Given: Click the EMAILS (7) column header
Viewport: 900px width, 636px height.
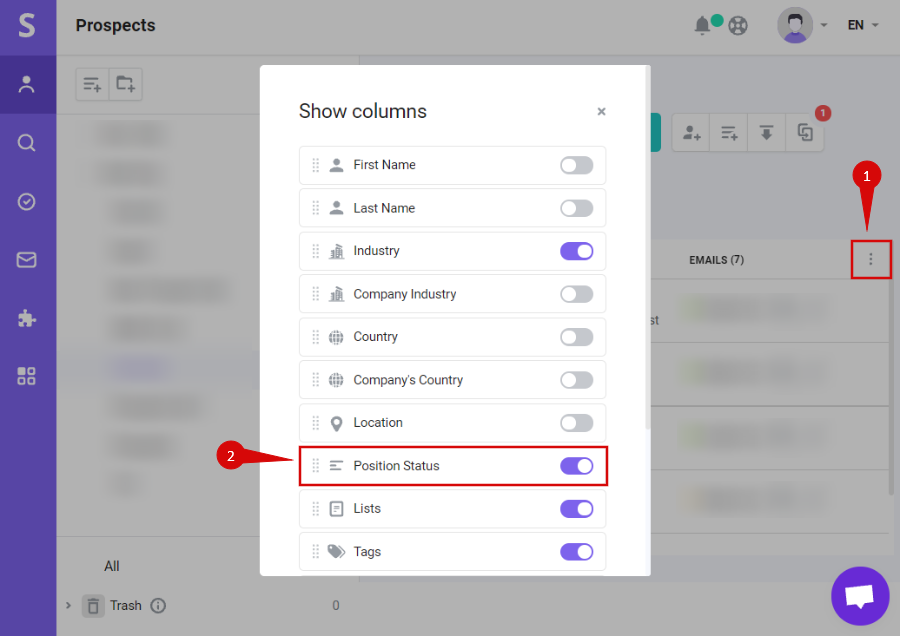Looking at the screenshot, I should pos(716,260).
